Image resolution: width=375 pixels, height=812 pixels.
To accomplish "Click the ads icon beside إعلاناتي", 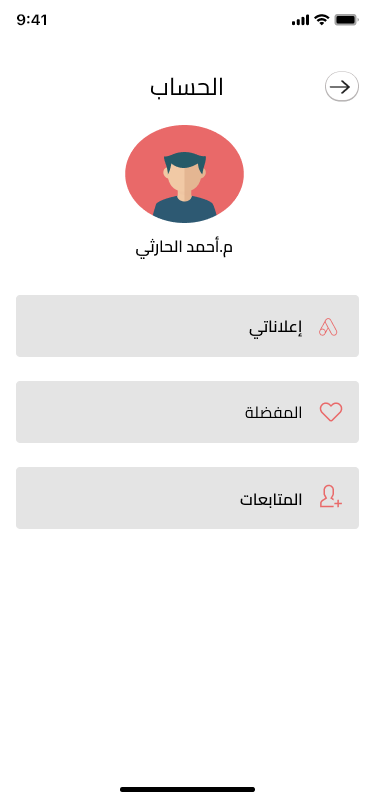I will point(328,327).
